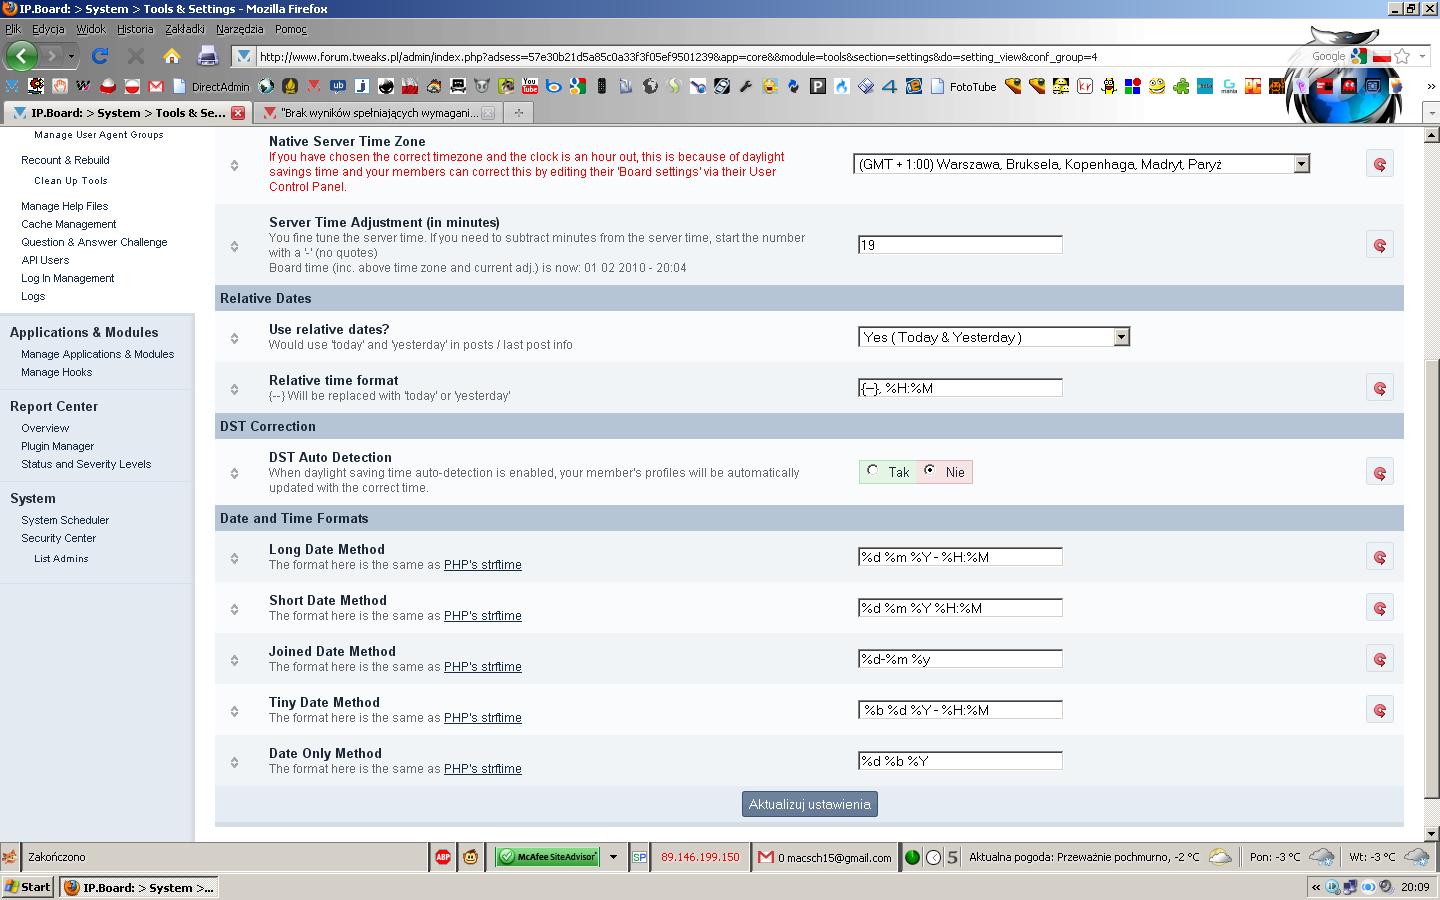The height and width of the screenshot is (900, 1440).
Task: Go to Manage Hooks in sidebar
Action: [56, 372]
